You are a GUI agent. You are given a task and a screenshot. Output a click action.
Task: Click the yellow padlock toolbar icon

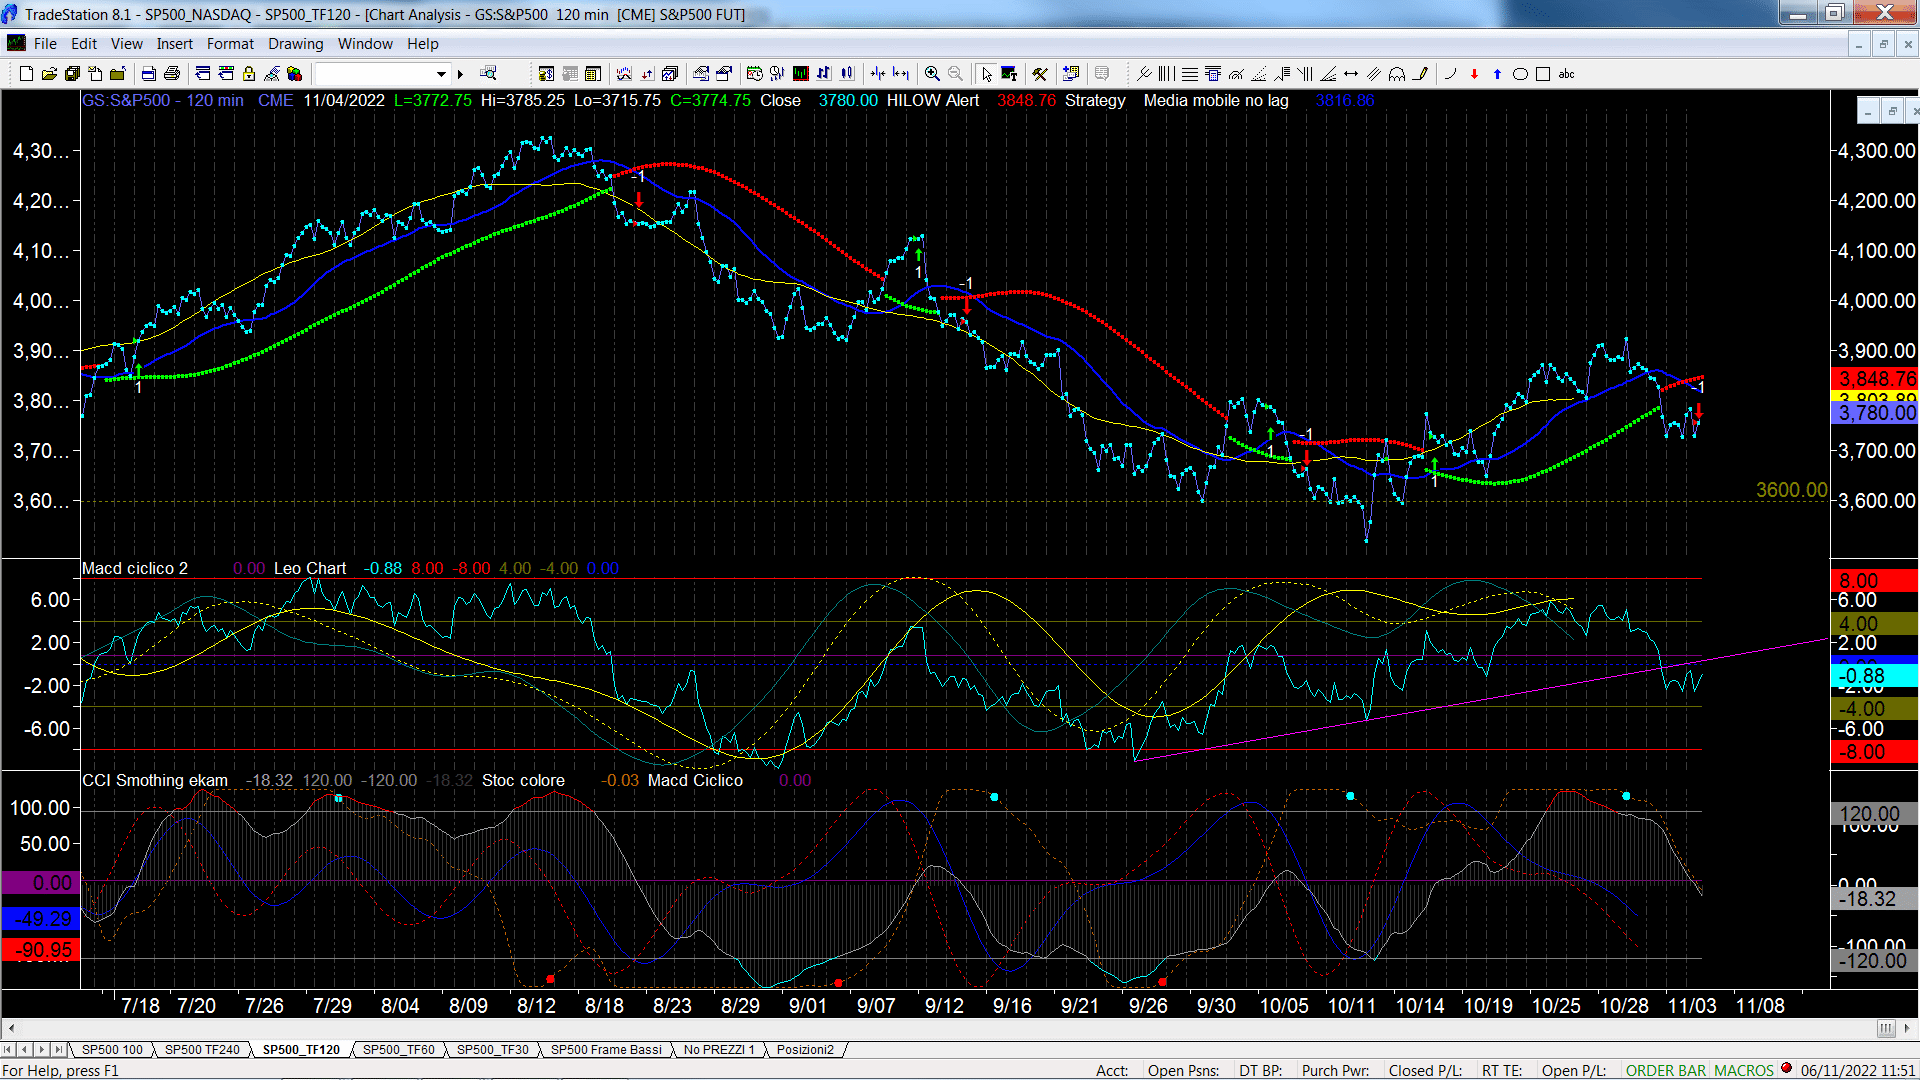tap(249, 74)
